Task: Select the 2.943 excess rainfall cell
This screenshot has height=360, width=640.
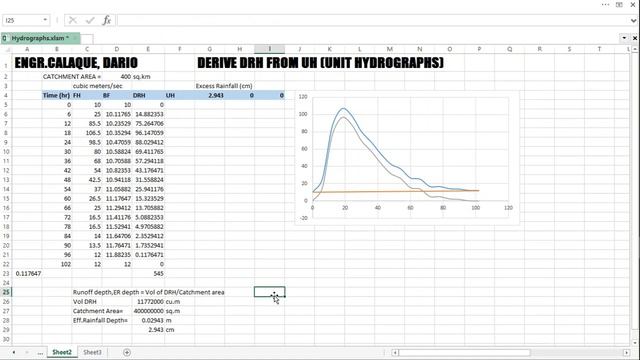Action: point(209,95)
